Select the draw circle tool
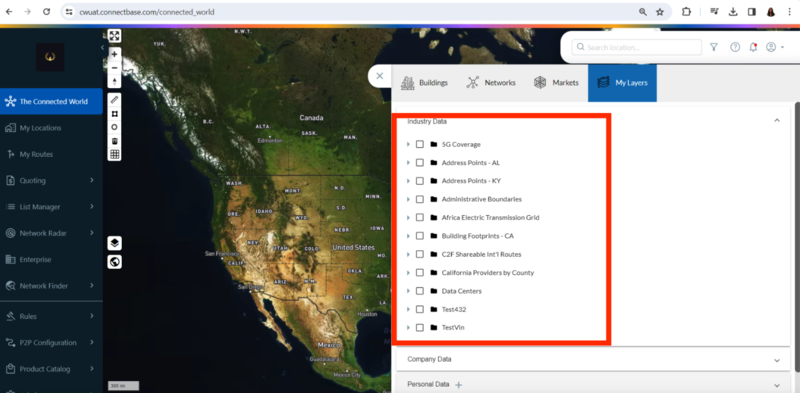Image resolution: width=800 pixels, height=393 pixels. [115, 127]
